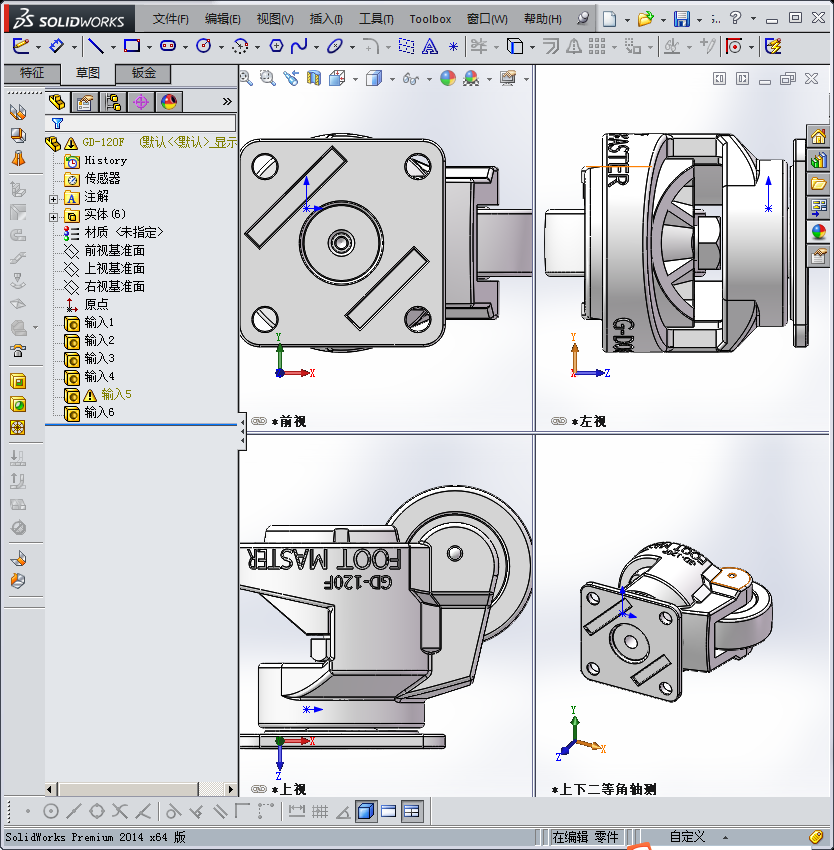Toggle the four-view viewport layout button
This screenshot has height=850, width=834.
coord(412,811)
